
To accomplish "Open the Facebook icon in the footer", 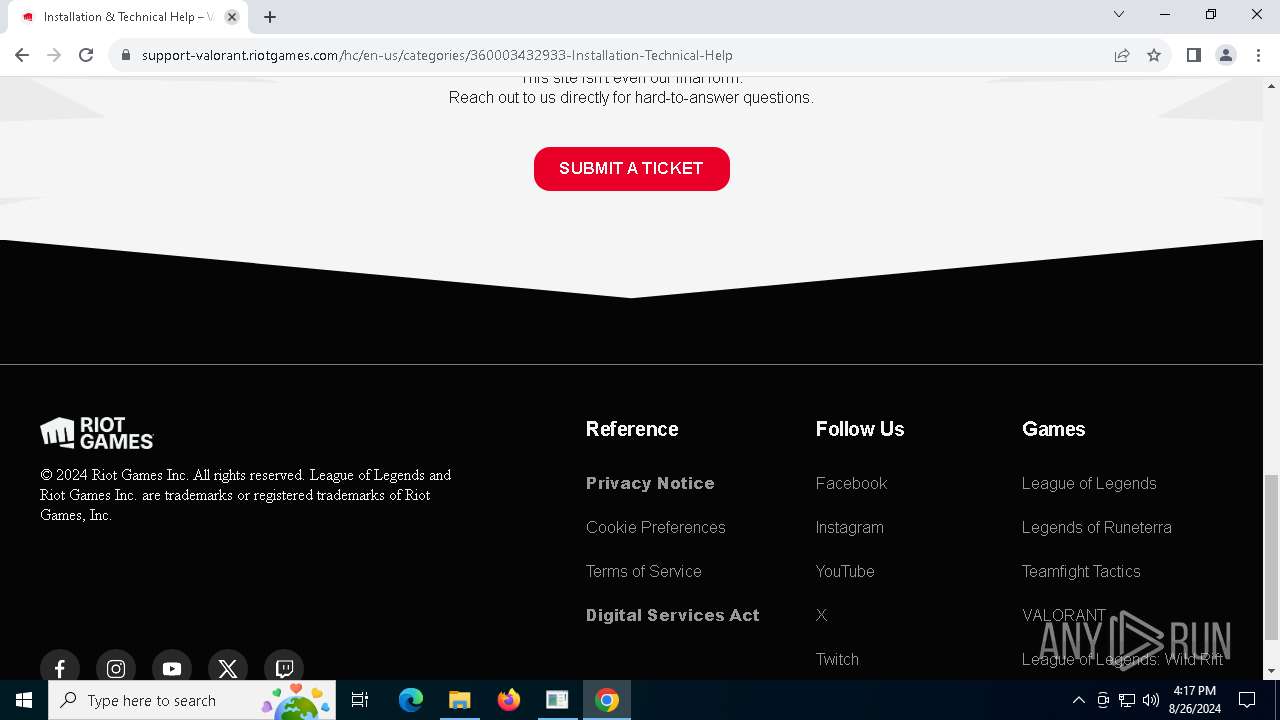I will 60,668.
